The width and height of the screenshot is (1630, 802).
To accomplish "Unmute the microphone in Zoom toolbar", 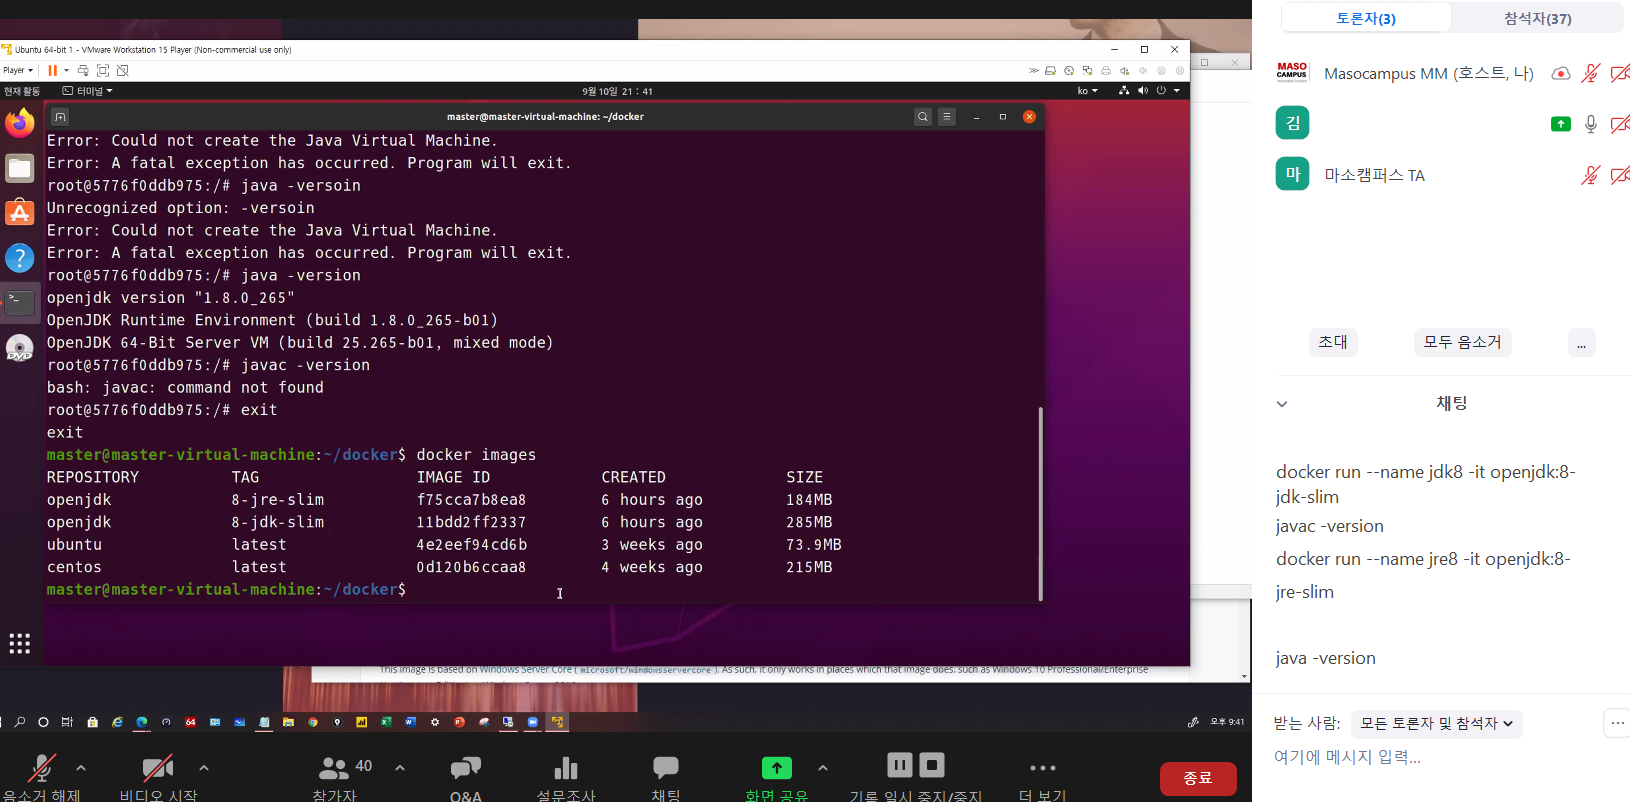I will coord(41,768).
